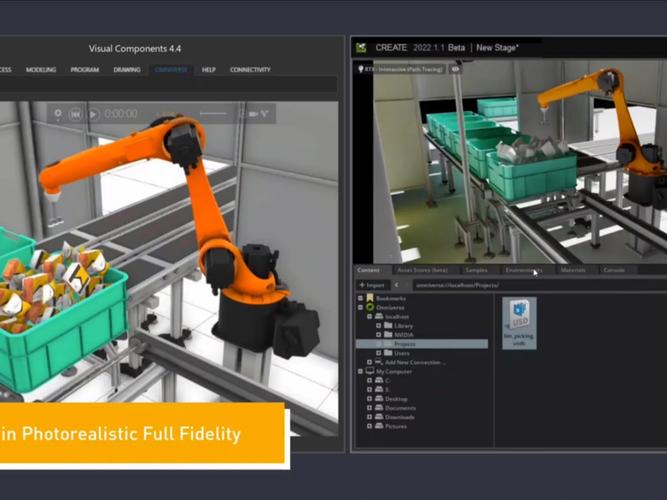
Task: Select the Documents entry
Action: pos(395,408)
